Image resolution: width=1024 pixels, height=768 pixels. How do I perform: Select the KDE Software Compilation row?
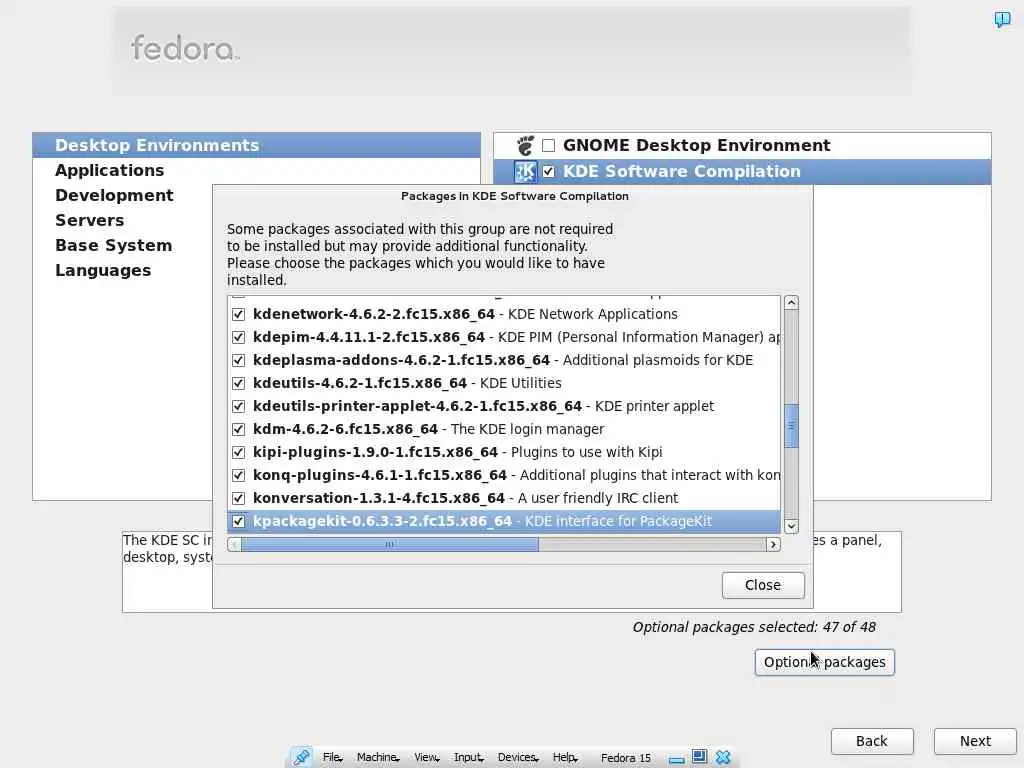743,171
